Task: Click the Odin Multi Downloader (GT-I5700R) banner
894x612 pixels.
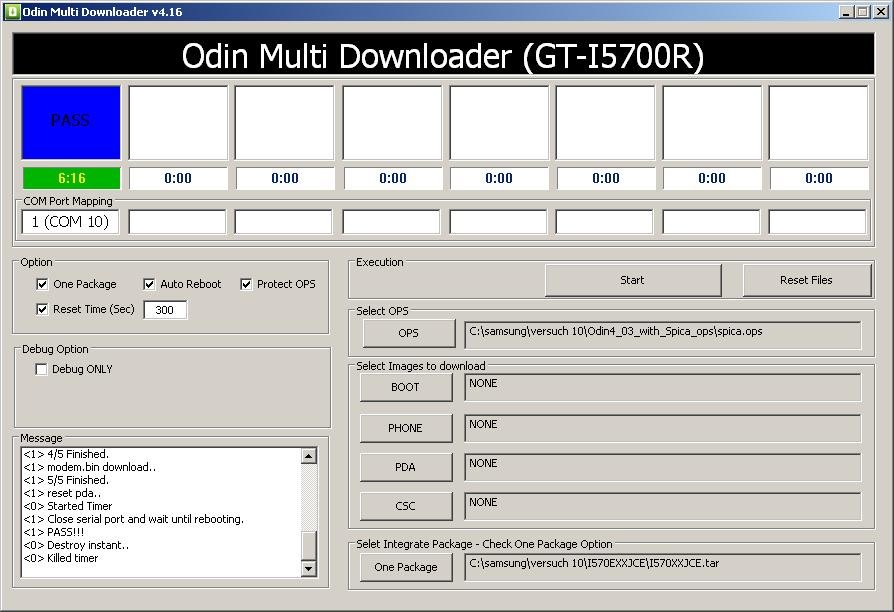Action: tap(443, 55)
